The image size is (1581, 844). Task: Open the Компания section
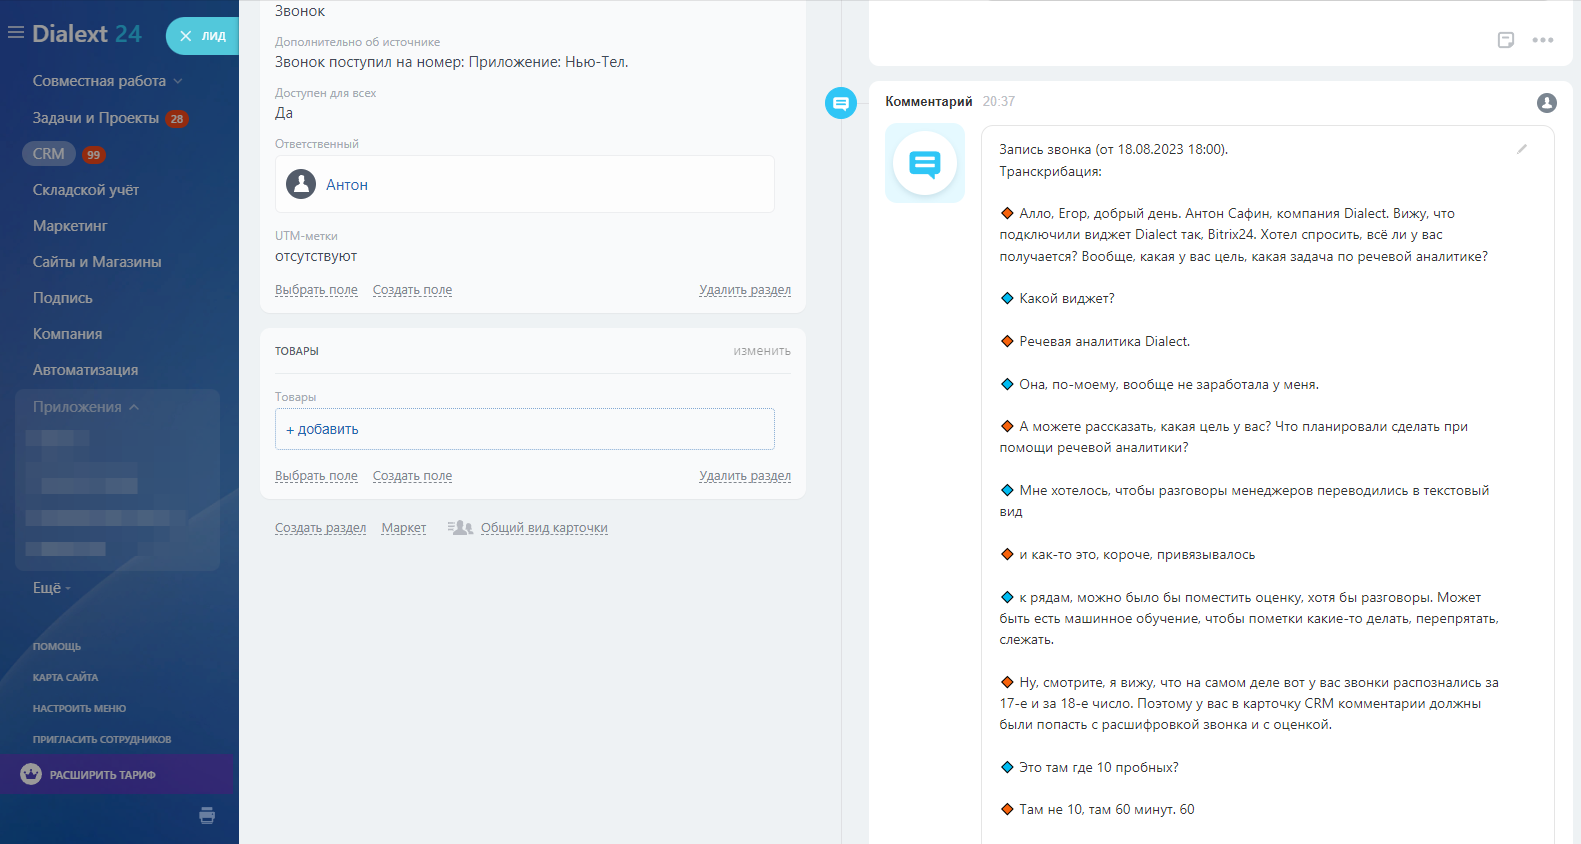pyautogui.click(x=68, y=334)
